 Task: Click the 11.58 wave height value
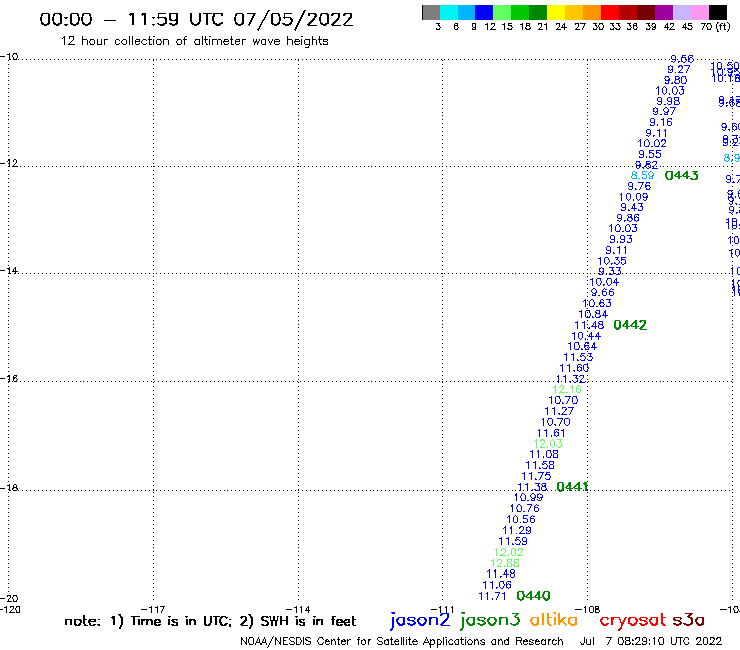pos(540,465)
